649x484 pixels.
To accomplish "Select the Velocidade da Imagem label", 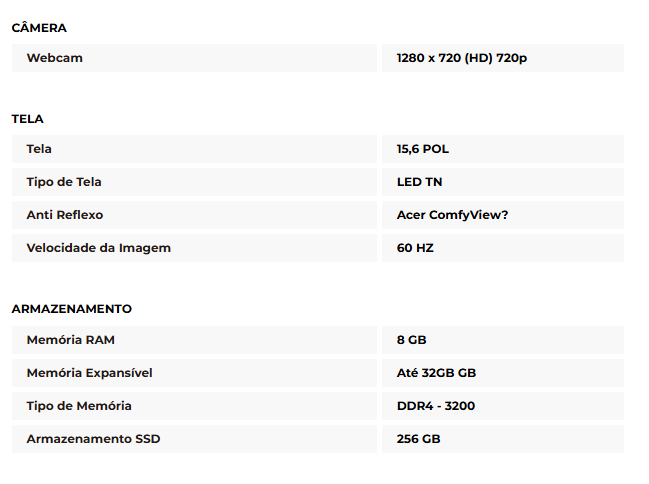I will tap(99, 248).
